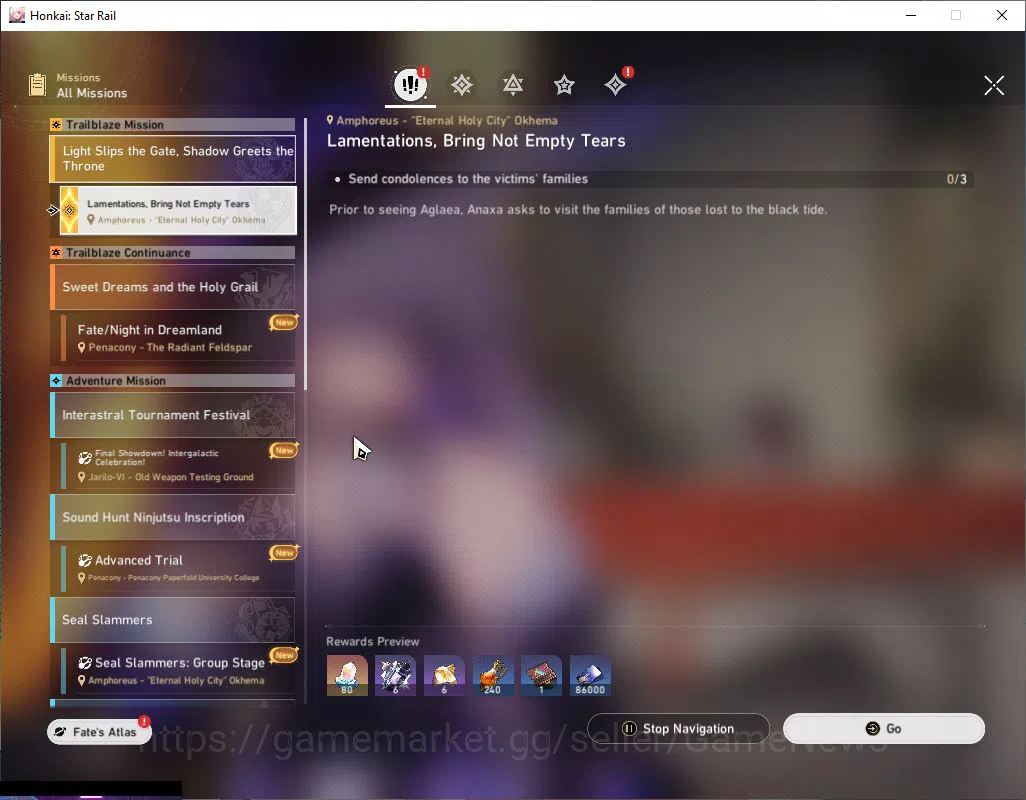Image resolution: width=1026 pixels, height=800 pixels.
Task: Click the navigation tracking marker beside Lamentations
Action: click(53, 210)
